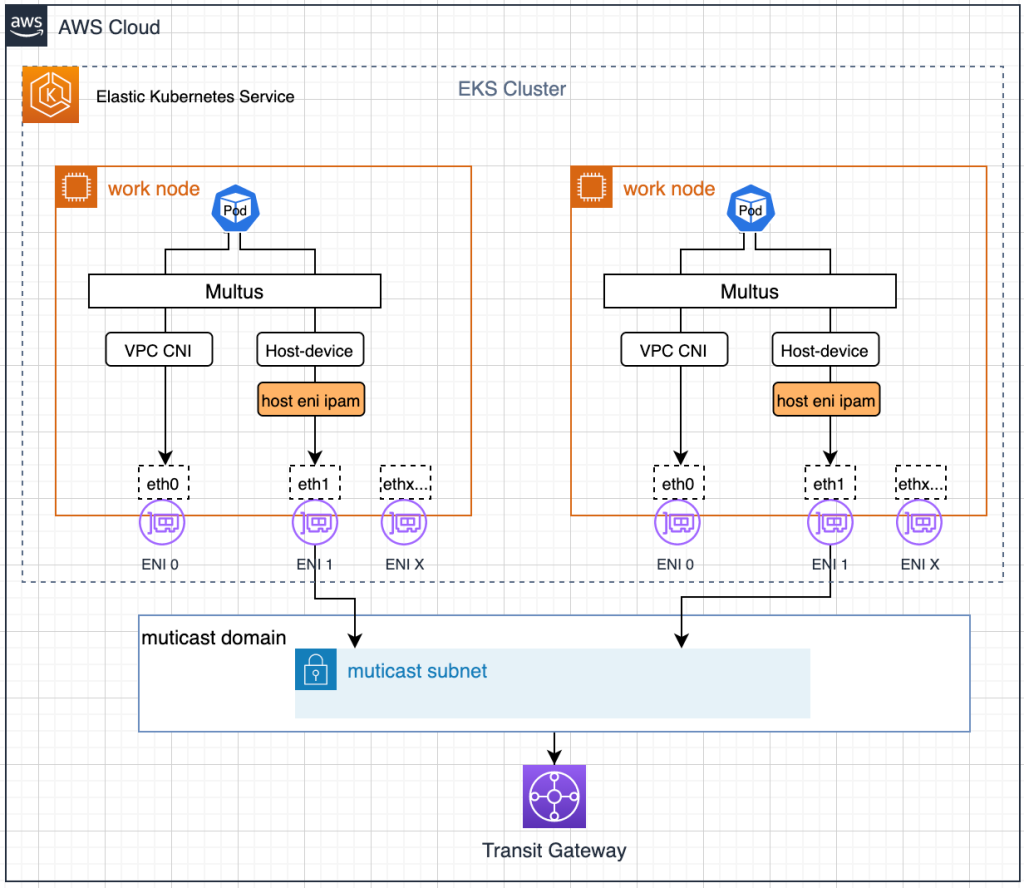Click the ENI 0 icon under left node
The image size is (1024, 888).
(162, 522)
